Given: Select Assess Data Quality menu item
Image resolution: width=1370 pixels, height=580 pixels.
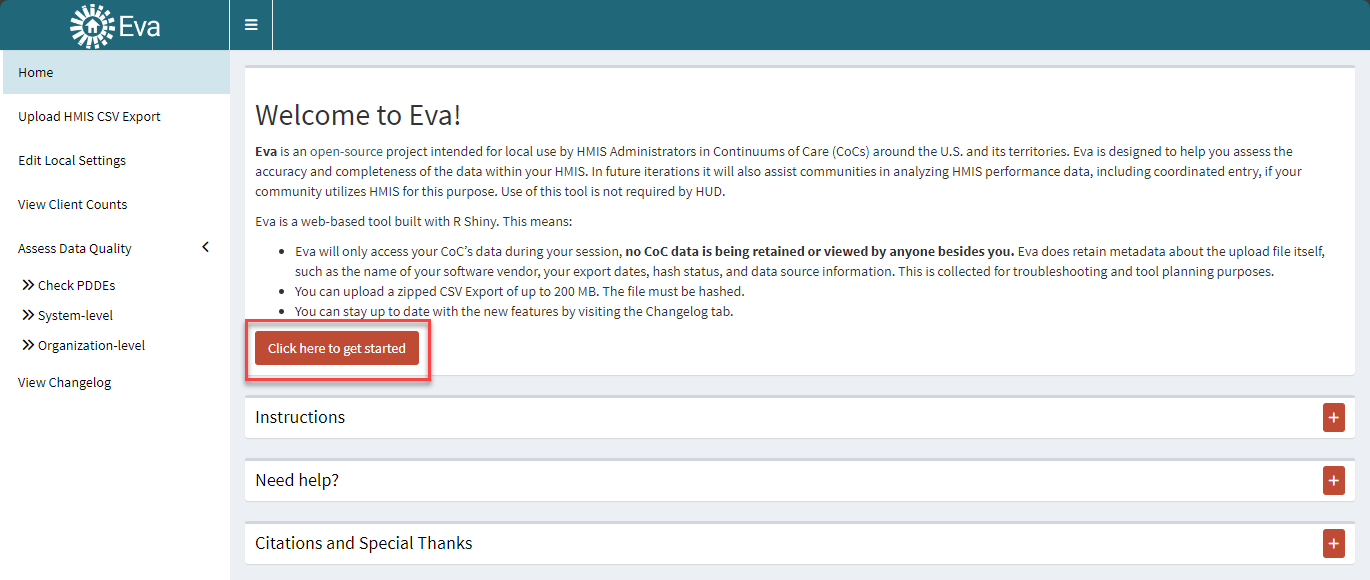Looking at the screenshot, I should pyautogui.click(x=115, y=248).
